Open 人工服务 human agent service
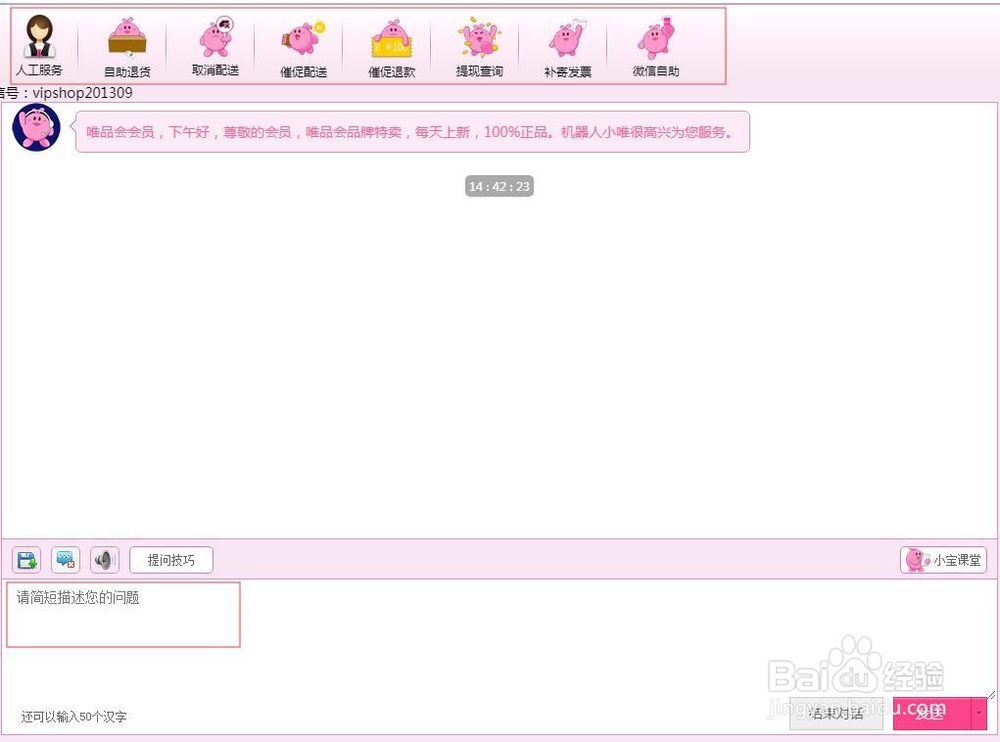 click(40, 45)
